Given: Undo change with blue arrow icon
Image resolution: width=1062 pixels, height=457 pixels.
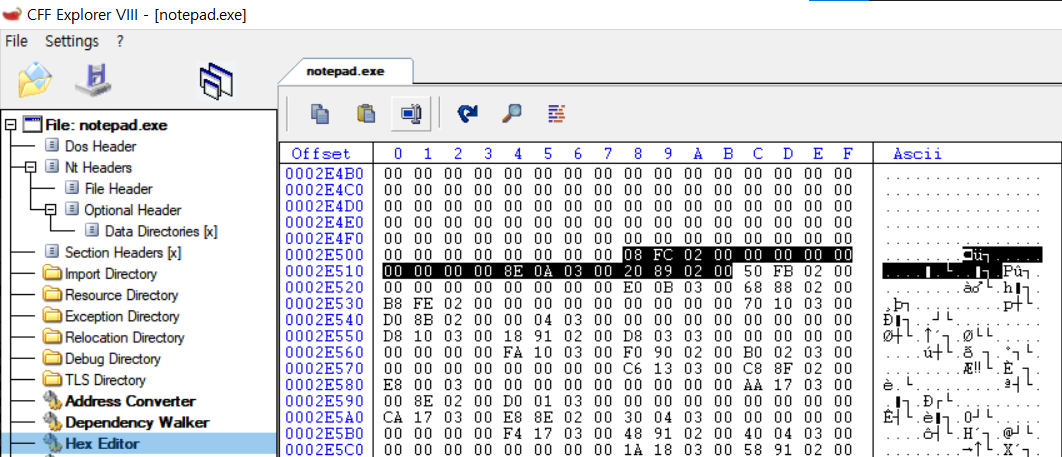Looking at the screenshot, I should coord(467,113).
